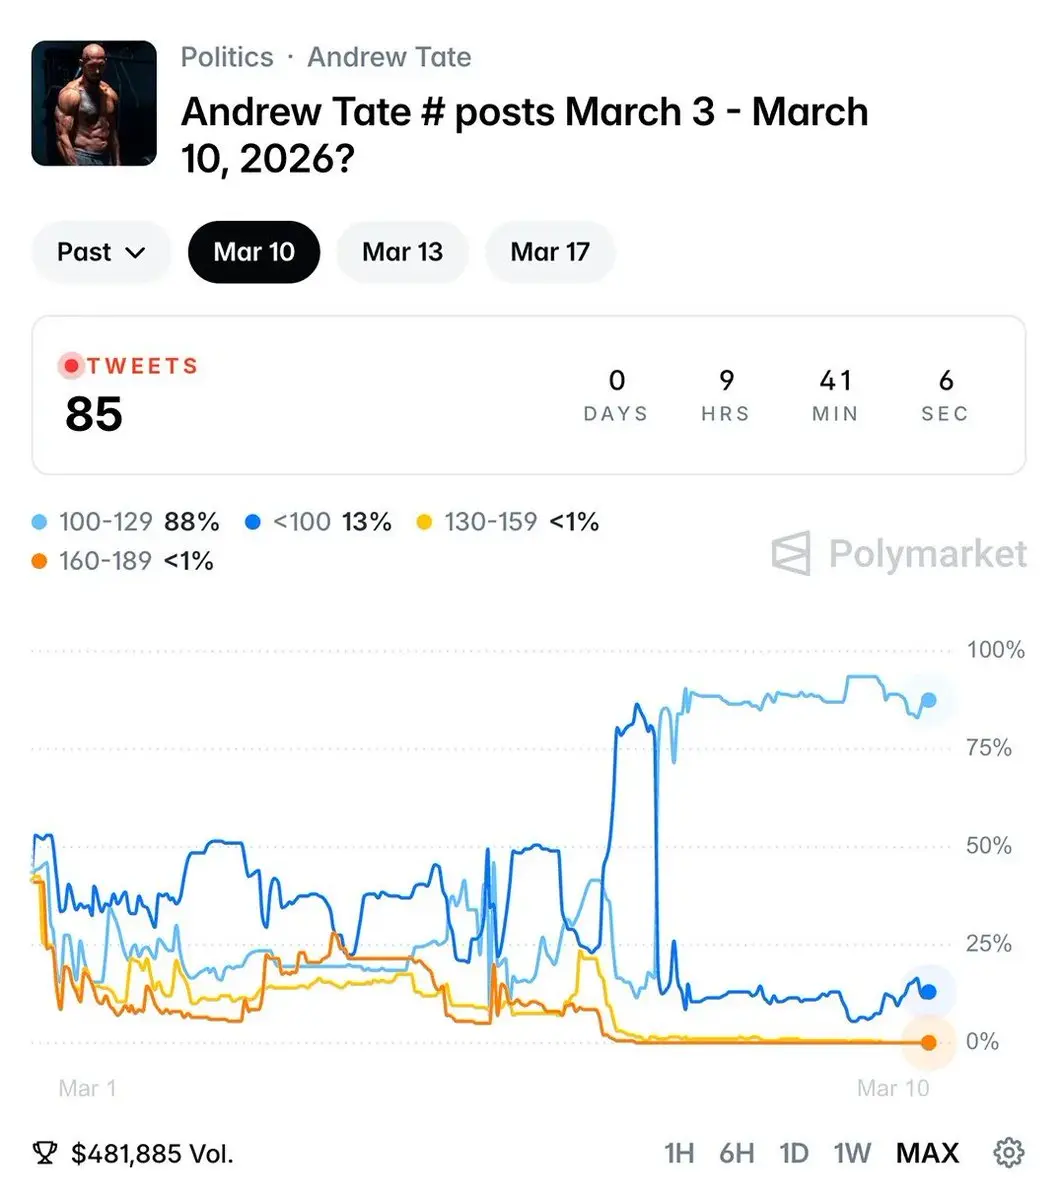Click the Andrew Tate market thumbnail
1059x1200 pixels.
[94, 103]
